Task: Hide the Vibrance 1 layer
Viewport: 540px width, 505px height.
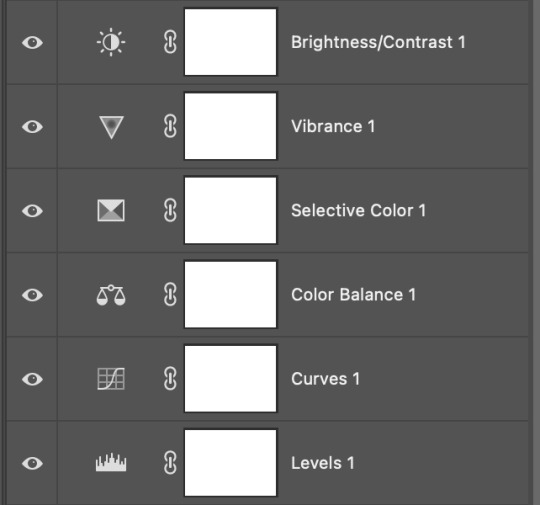Action: coord(32,127)
